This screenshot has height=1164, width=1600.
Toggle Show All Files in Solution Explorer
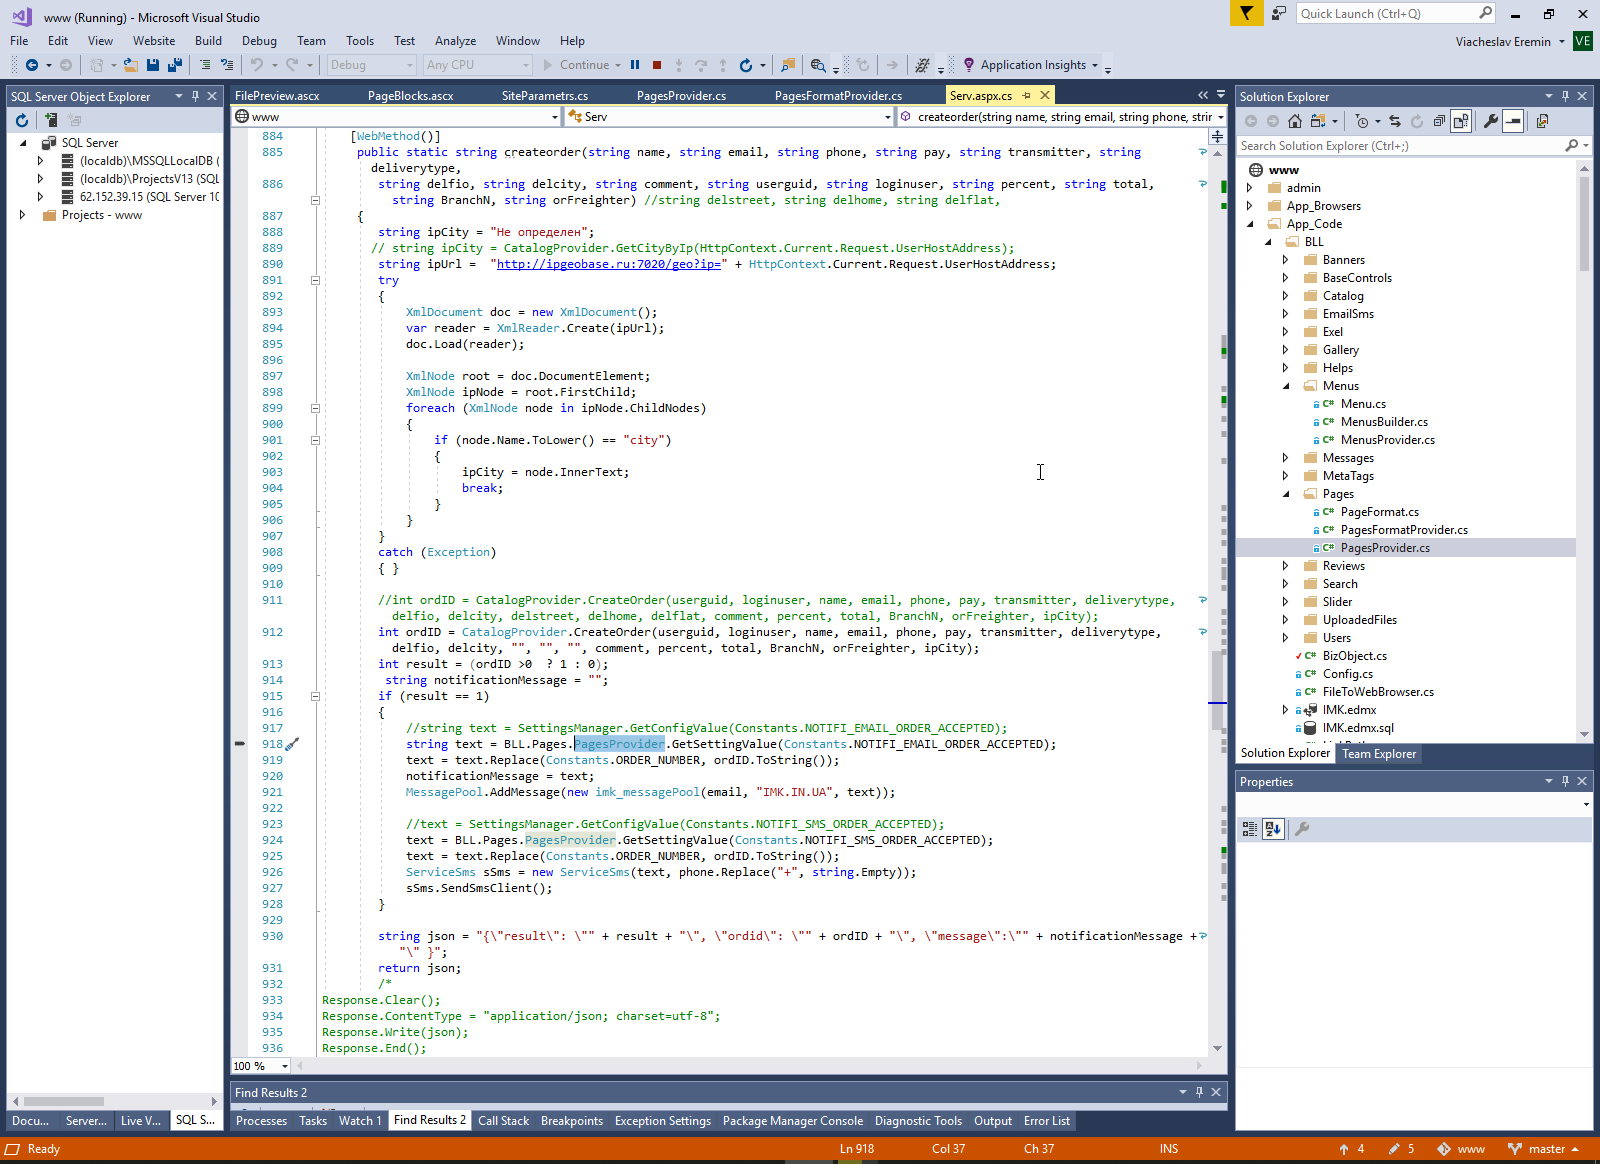coord(1461,121)
